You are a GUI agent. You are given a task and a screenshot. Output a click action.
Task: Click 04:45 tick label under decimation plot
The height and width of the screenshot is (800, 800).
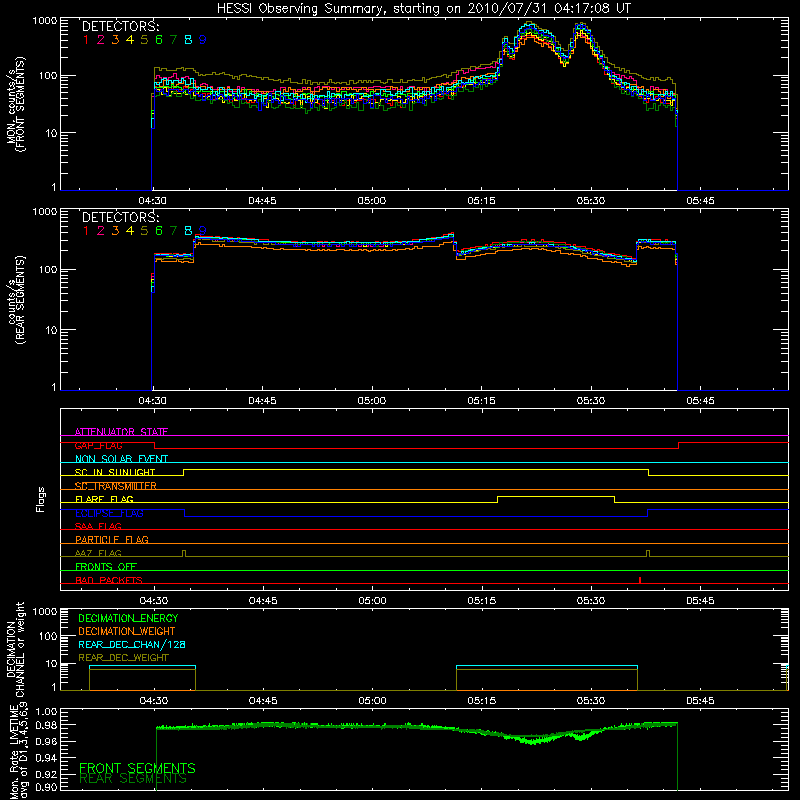click(x=263, y=701)
